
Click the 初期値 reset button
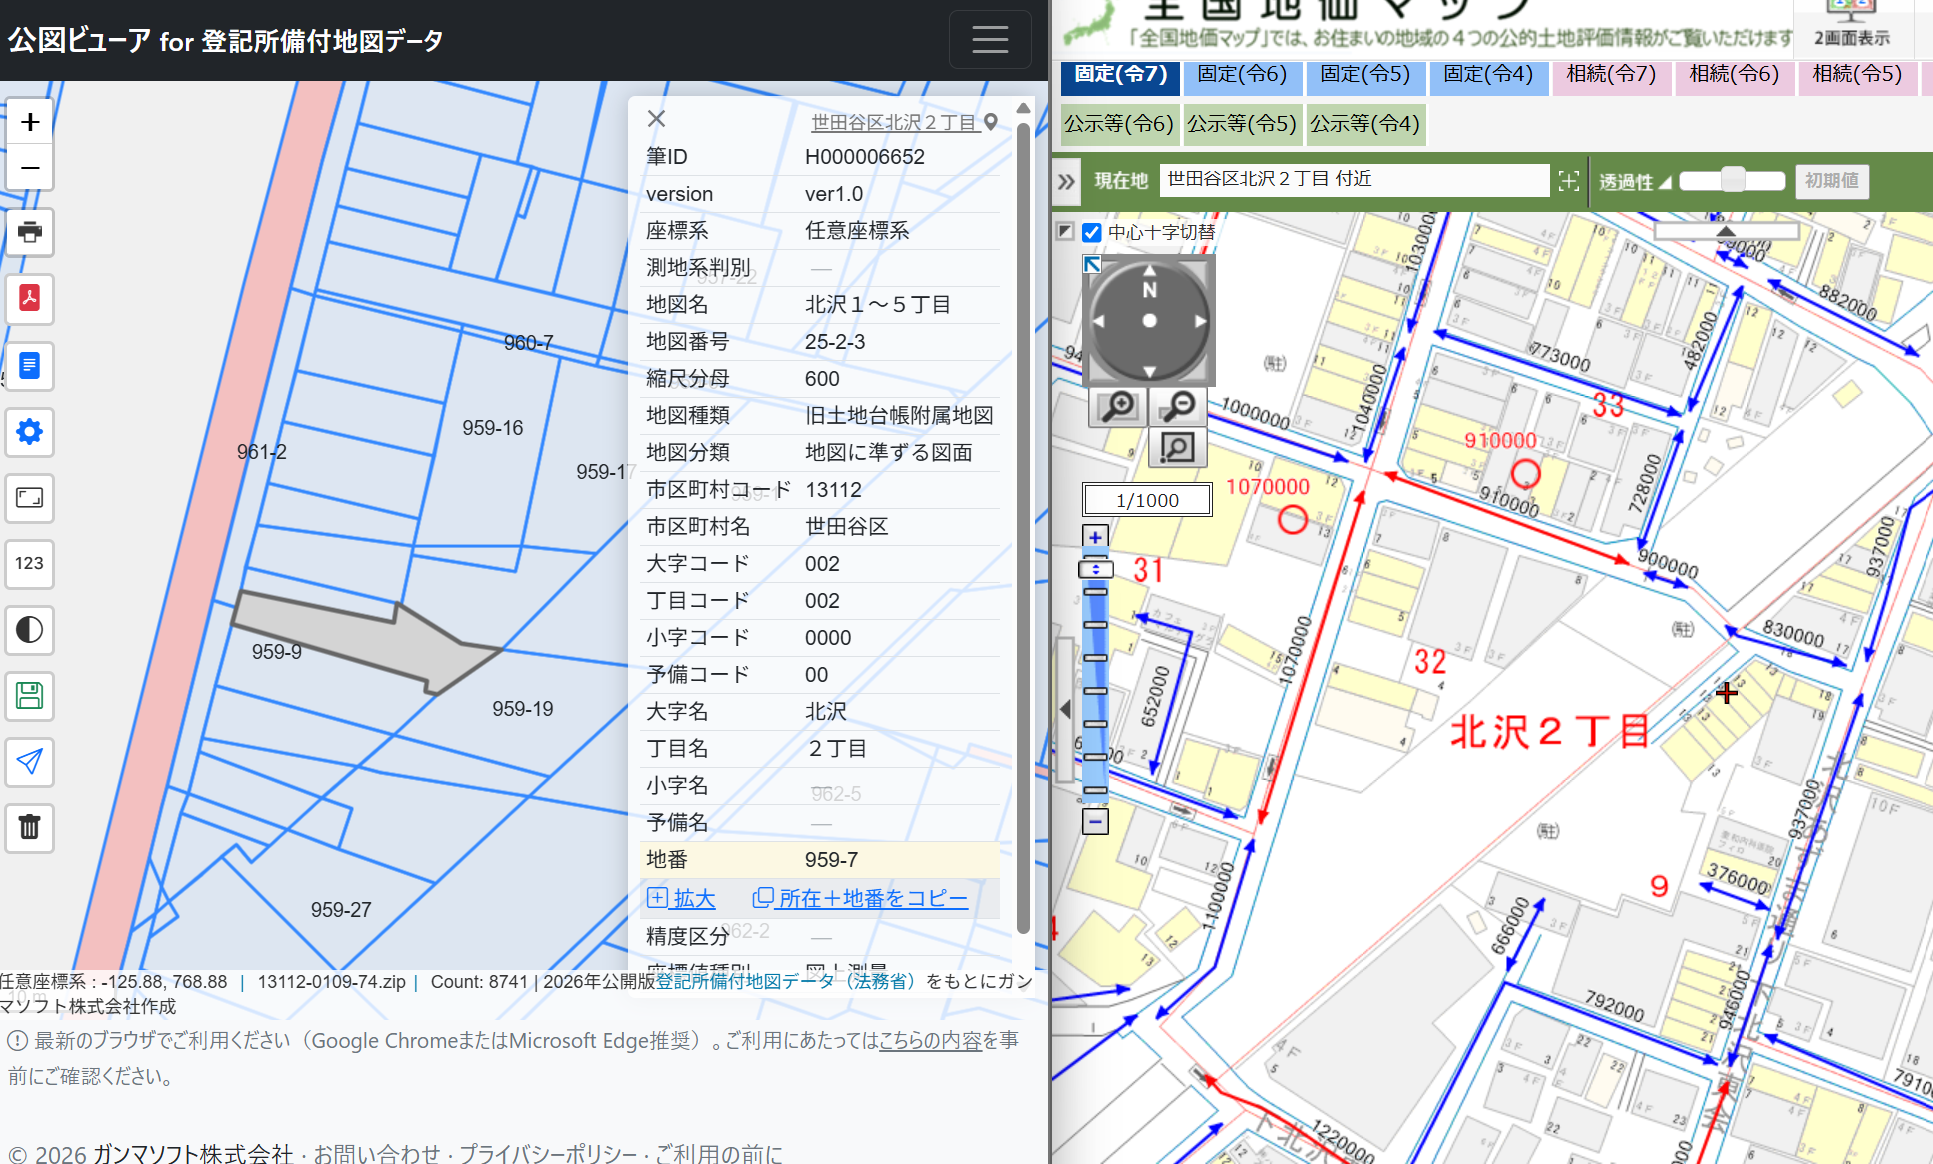coord(1832,181)
